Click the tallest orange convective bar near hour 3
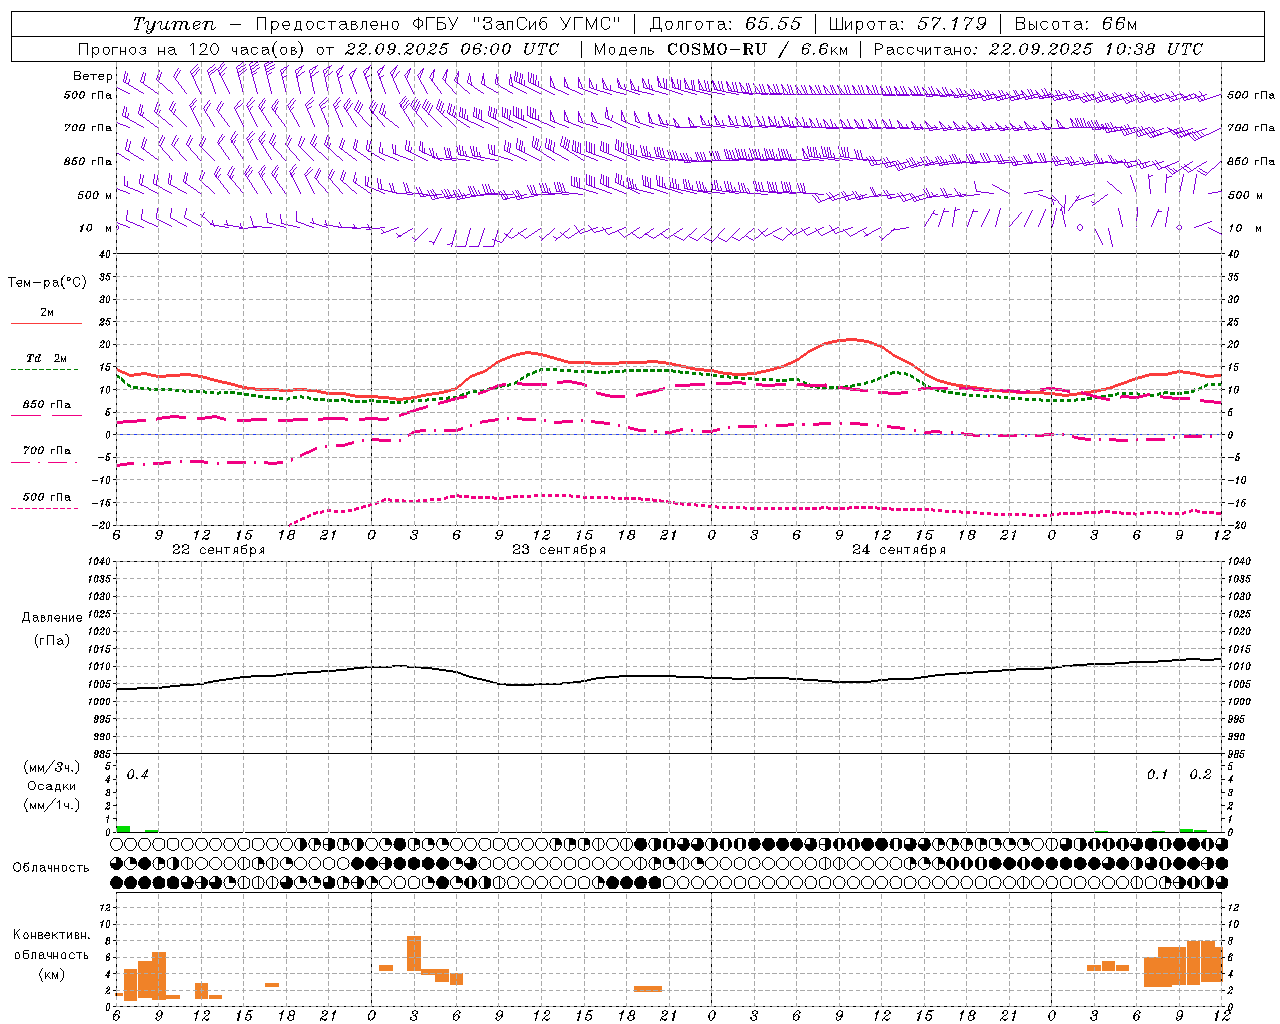This screenshot has width=1280, height=1024. (414, 953)
